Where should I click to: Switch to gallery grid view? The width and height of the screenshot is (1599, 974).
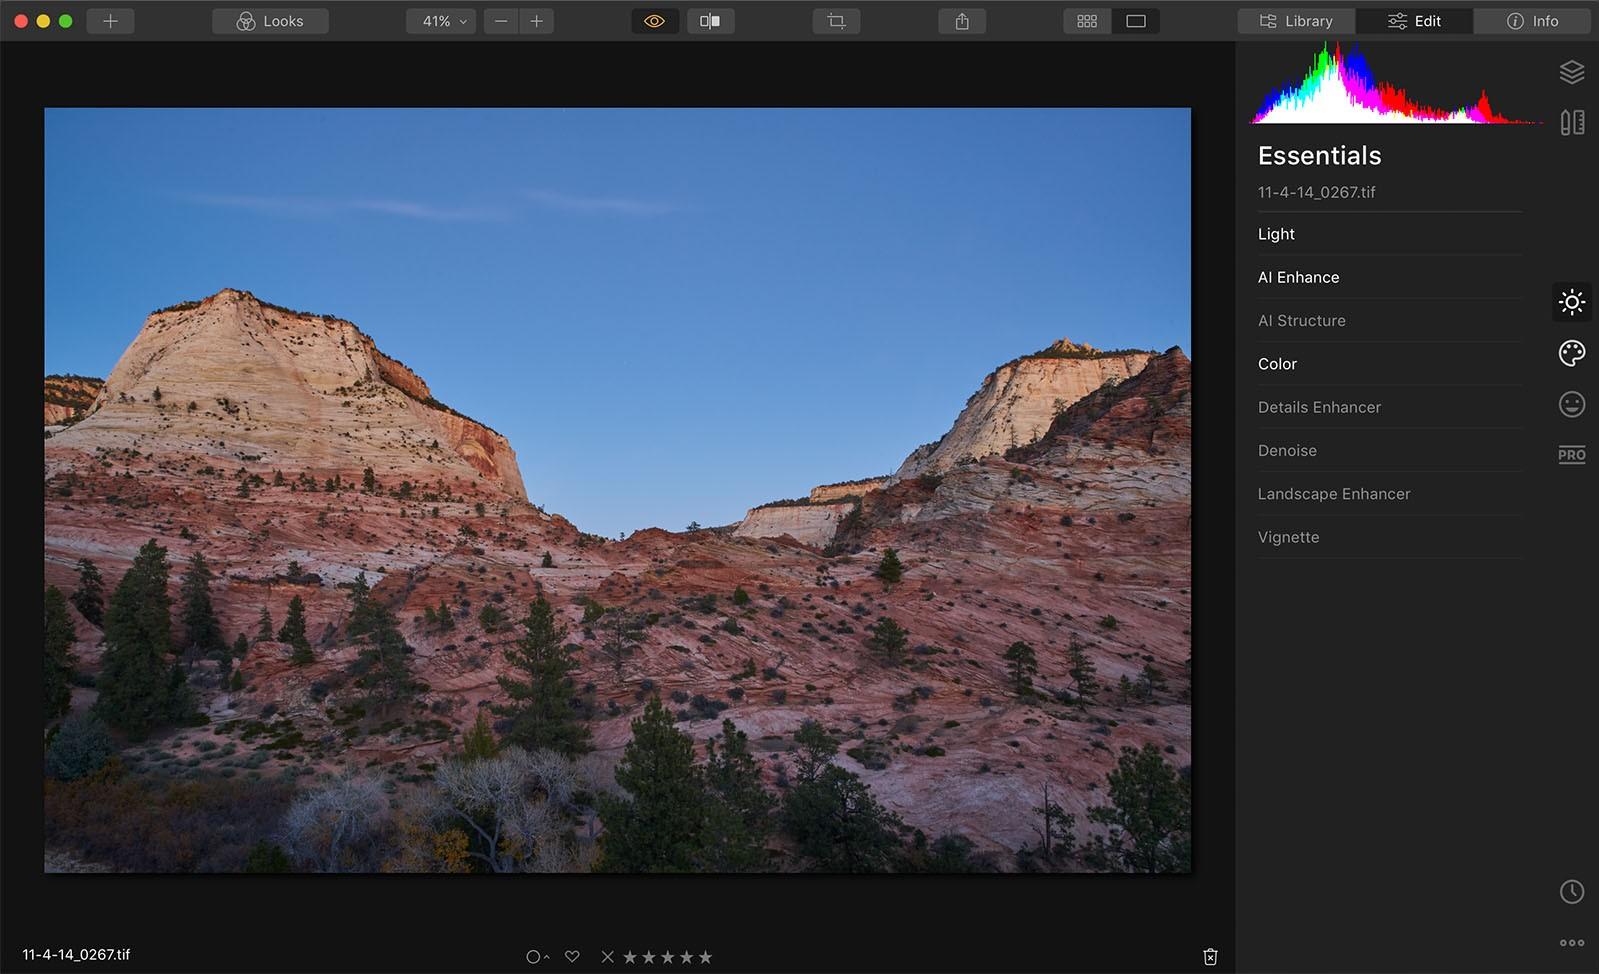(1087, 21)
